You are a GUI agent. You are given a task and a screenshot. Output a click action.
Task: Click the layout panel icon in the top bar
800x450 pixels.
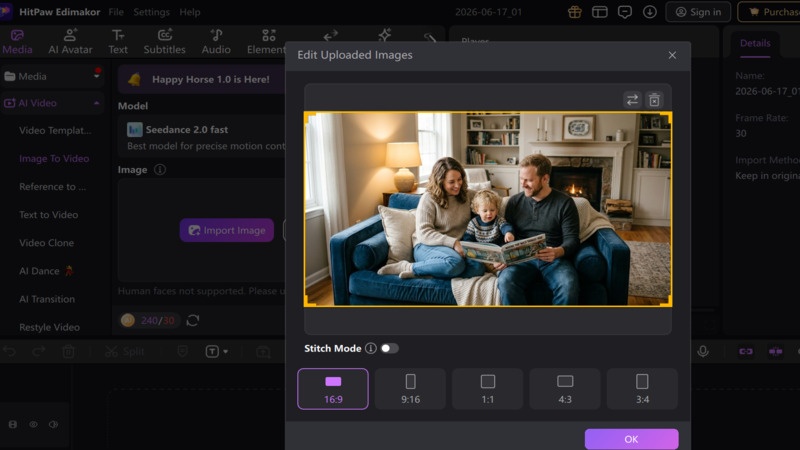coord(599,12)
